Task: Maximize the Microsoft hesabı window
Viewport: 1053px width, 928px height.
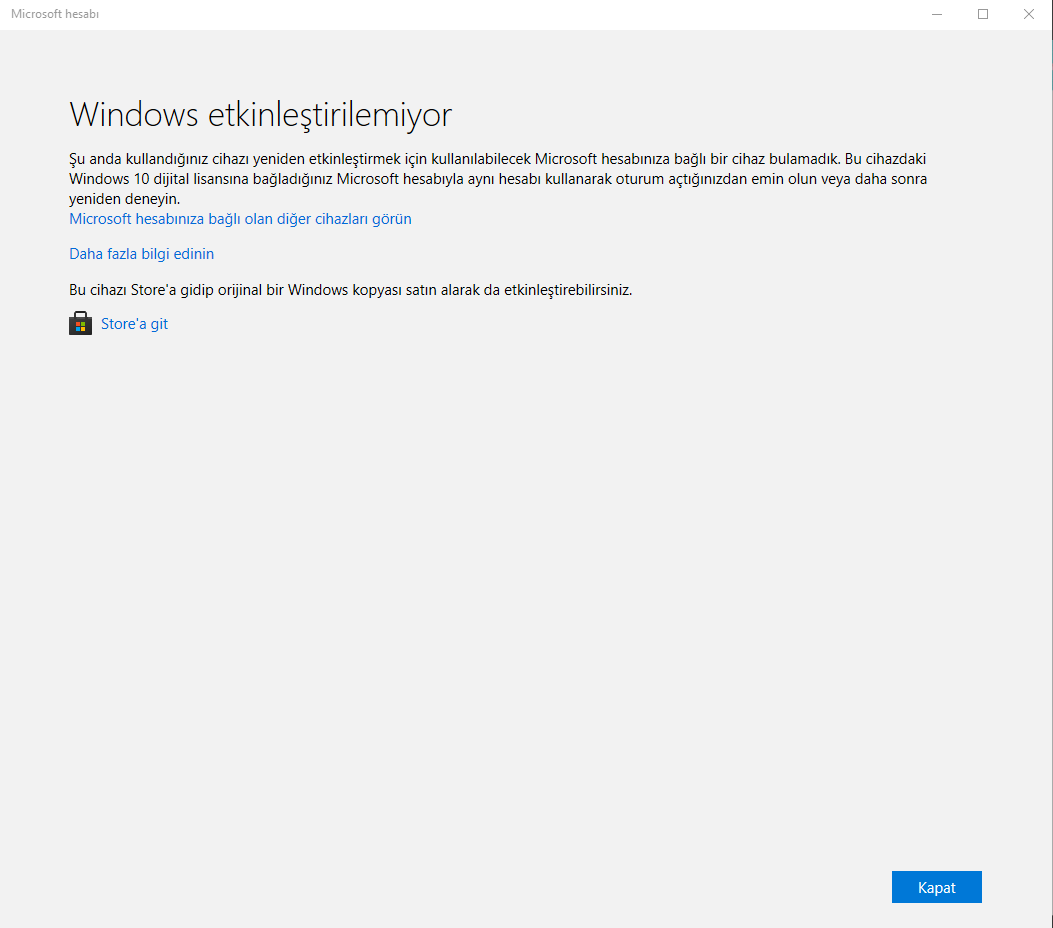Action: (x=982, y=14)
